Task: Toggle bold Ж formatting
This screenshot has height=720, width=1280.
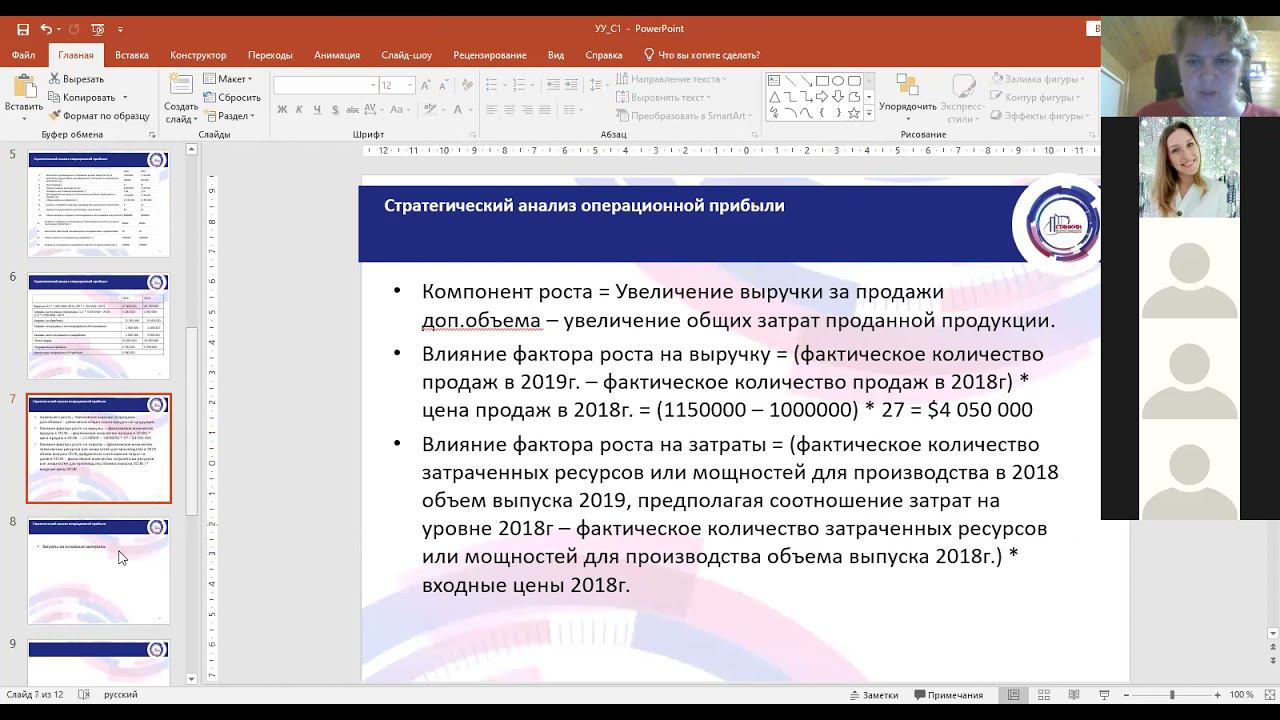Action: (282, 110)
